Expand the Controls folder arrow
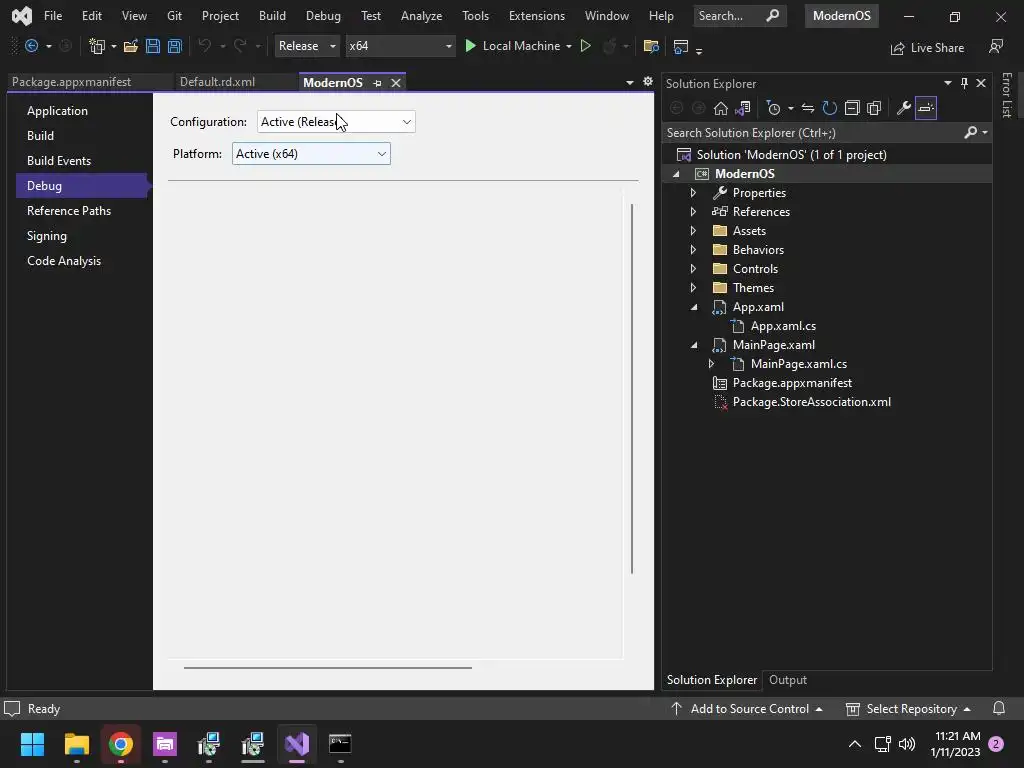Image resolution: width=1024 pixels, height=768 pixels. pos(693,268)
